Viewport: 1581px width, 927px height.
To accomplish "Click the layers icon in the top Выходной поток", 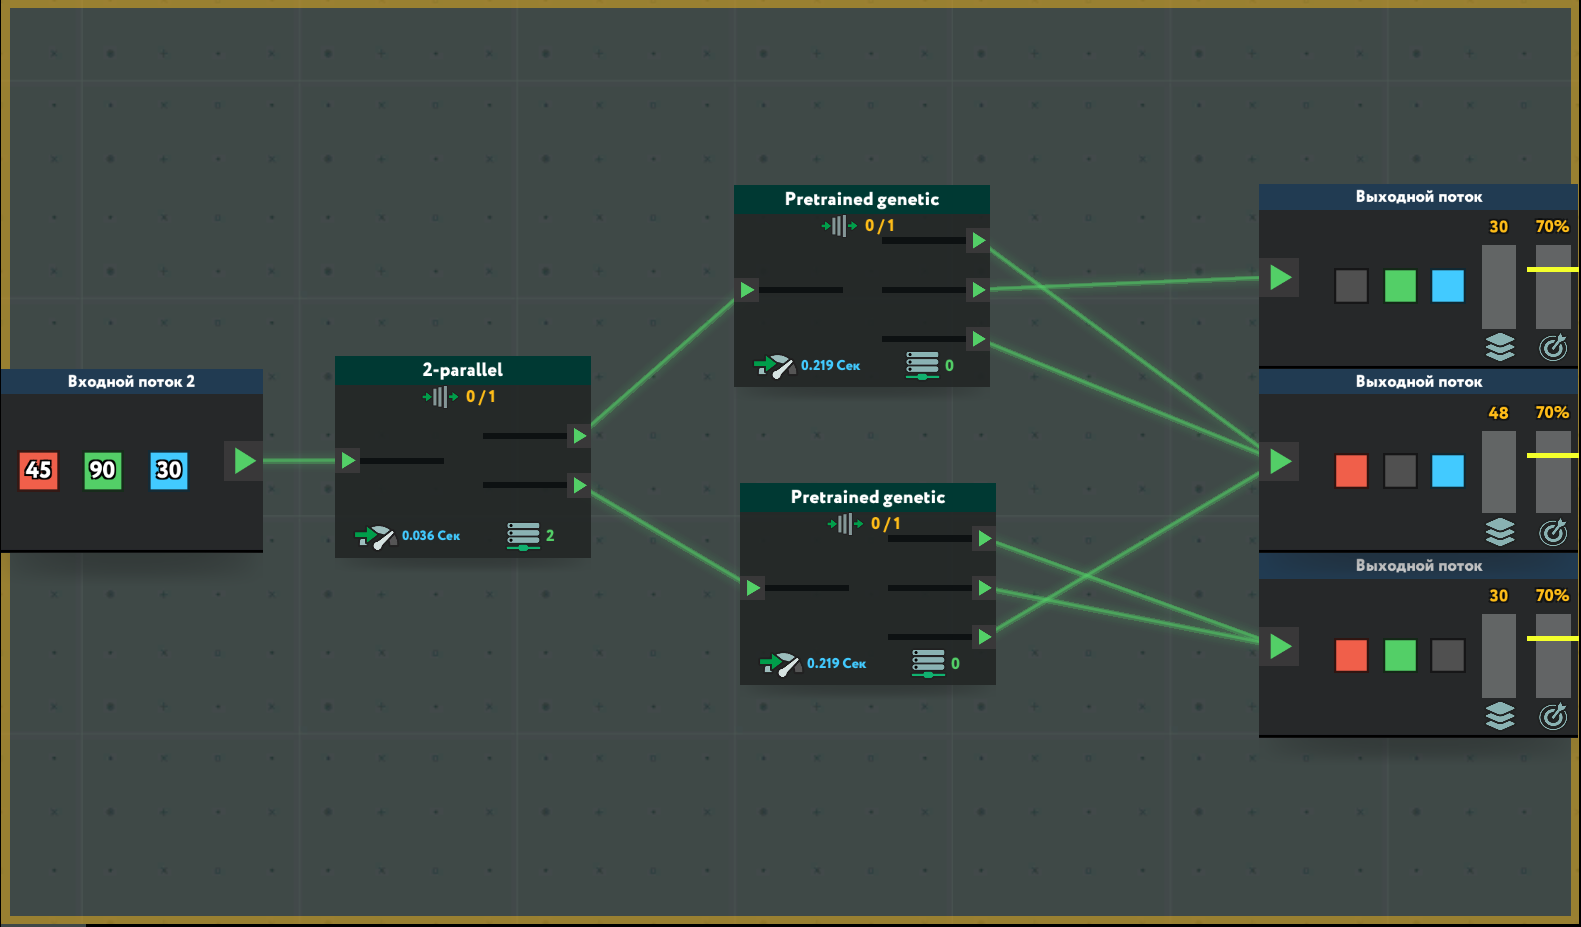I will tap(1499, 347).
